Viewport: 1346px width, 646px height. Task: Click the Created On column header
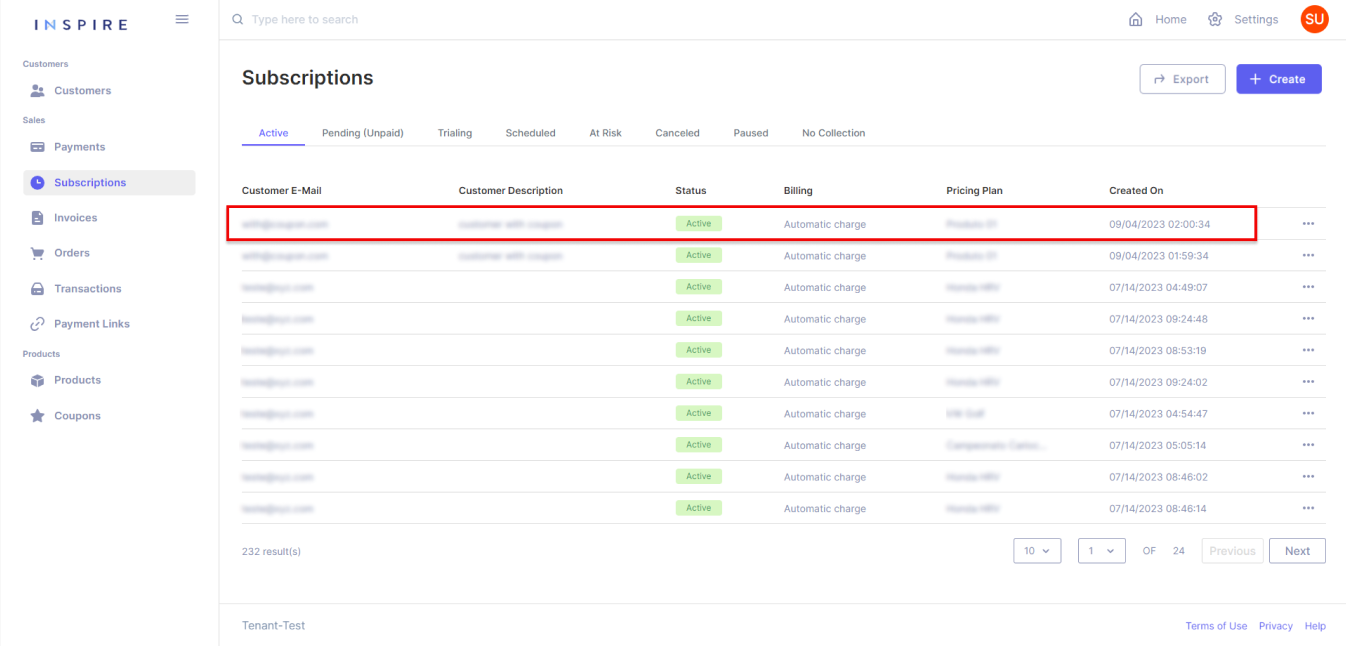(x=1136, y=191)
